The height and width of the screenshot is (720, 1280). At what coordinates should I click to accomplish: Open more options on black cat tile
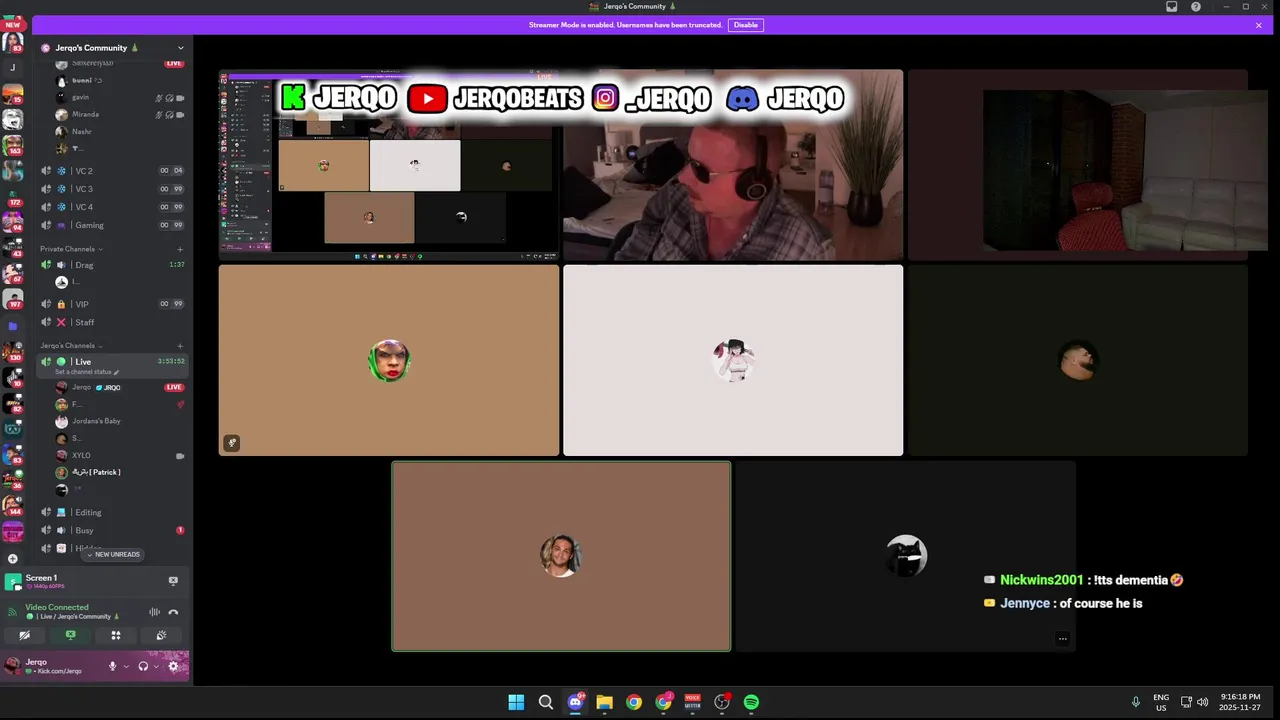coord(1062,638)
